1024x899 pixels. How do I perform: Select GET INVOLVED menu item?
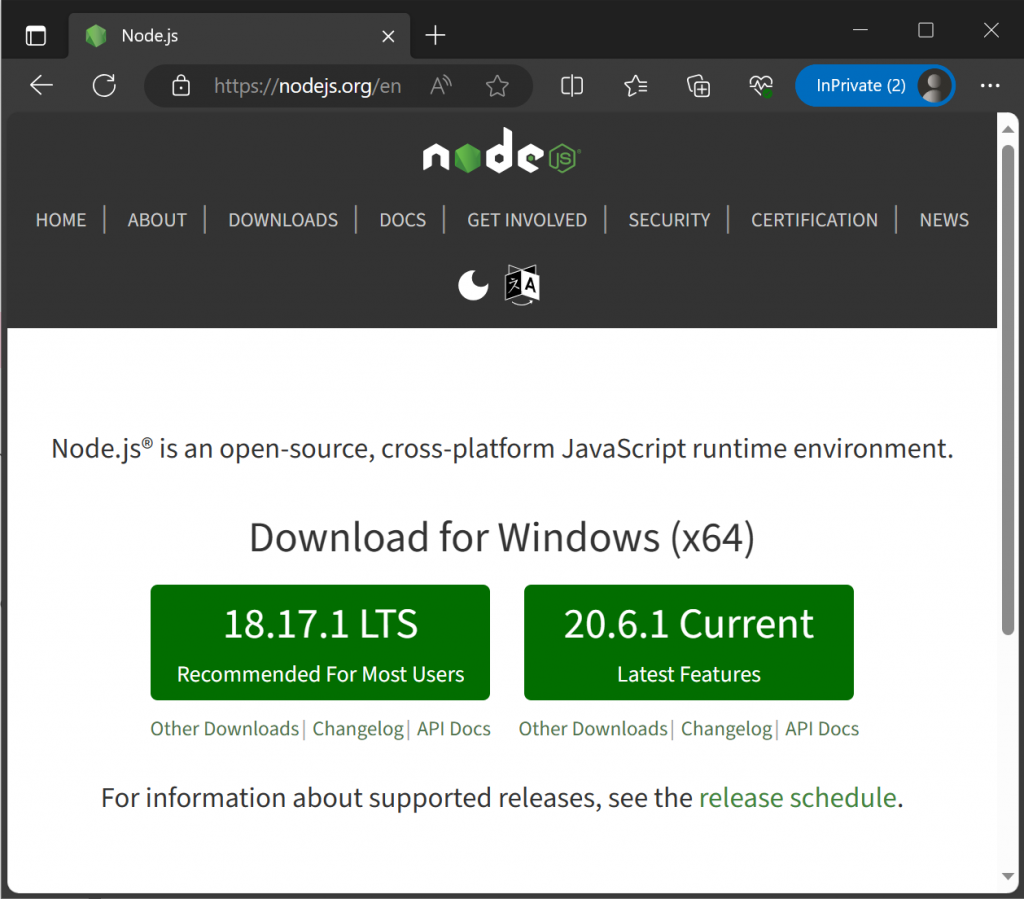[x=526, y=220]
